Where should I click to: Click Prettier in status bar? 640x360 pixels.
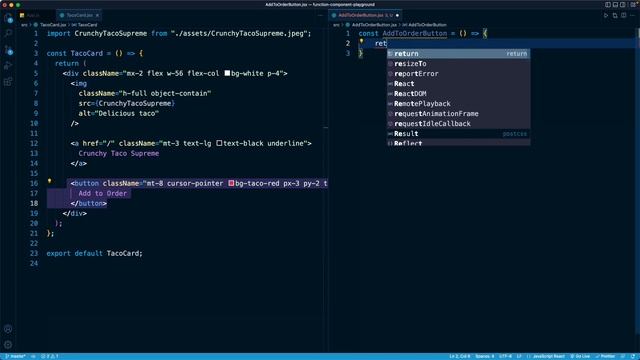pyautogui.click(x=605, y=356)
